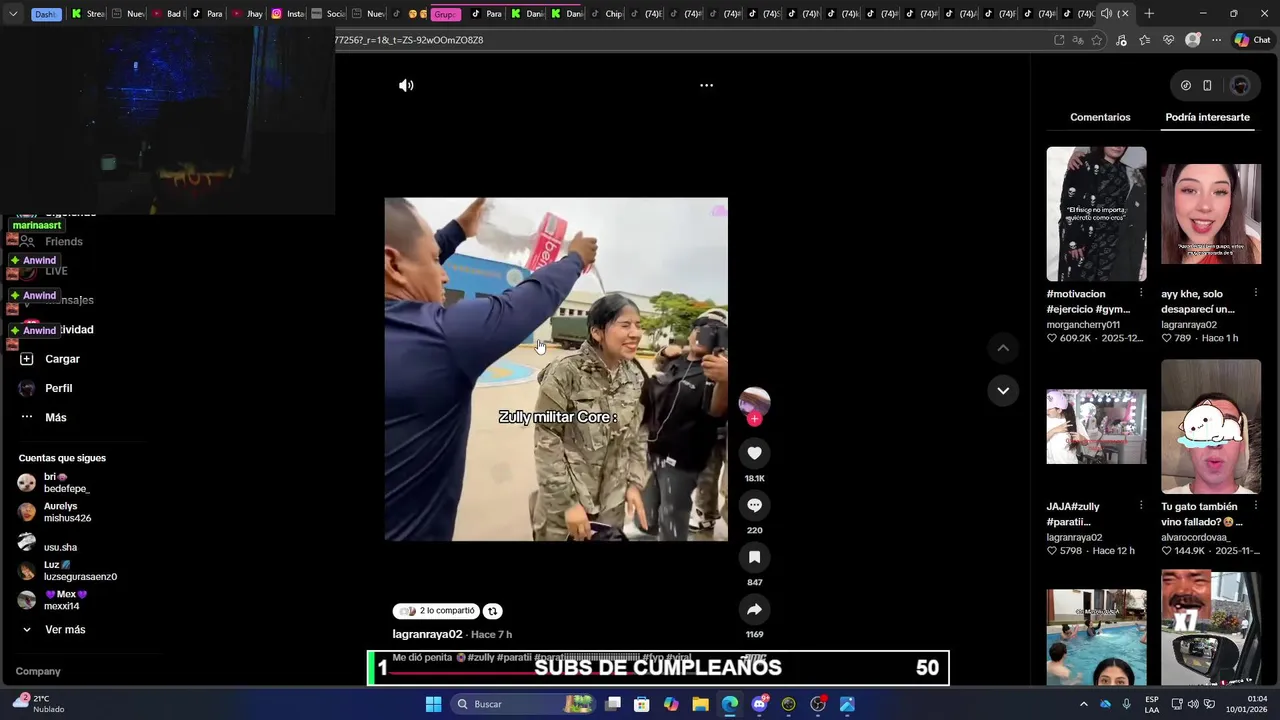Image resolution: width=1280 pixels, height=720 pixels.
Task: Click the Company footer heading
Action: [x=38, y=672]
